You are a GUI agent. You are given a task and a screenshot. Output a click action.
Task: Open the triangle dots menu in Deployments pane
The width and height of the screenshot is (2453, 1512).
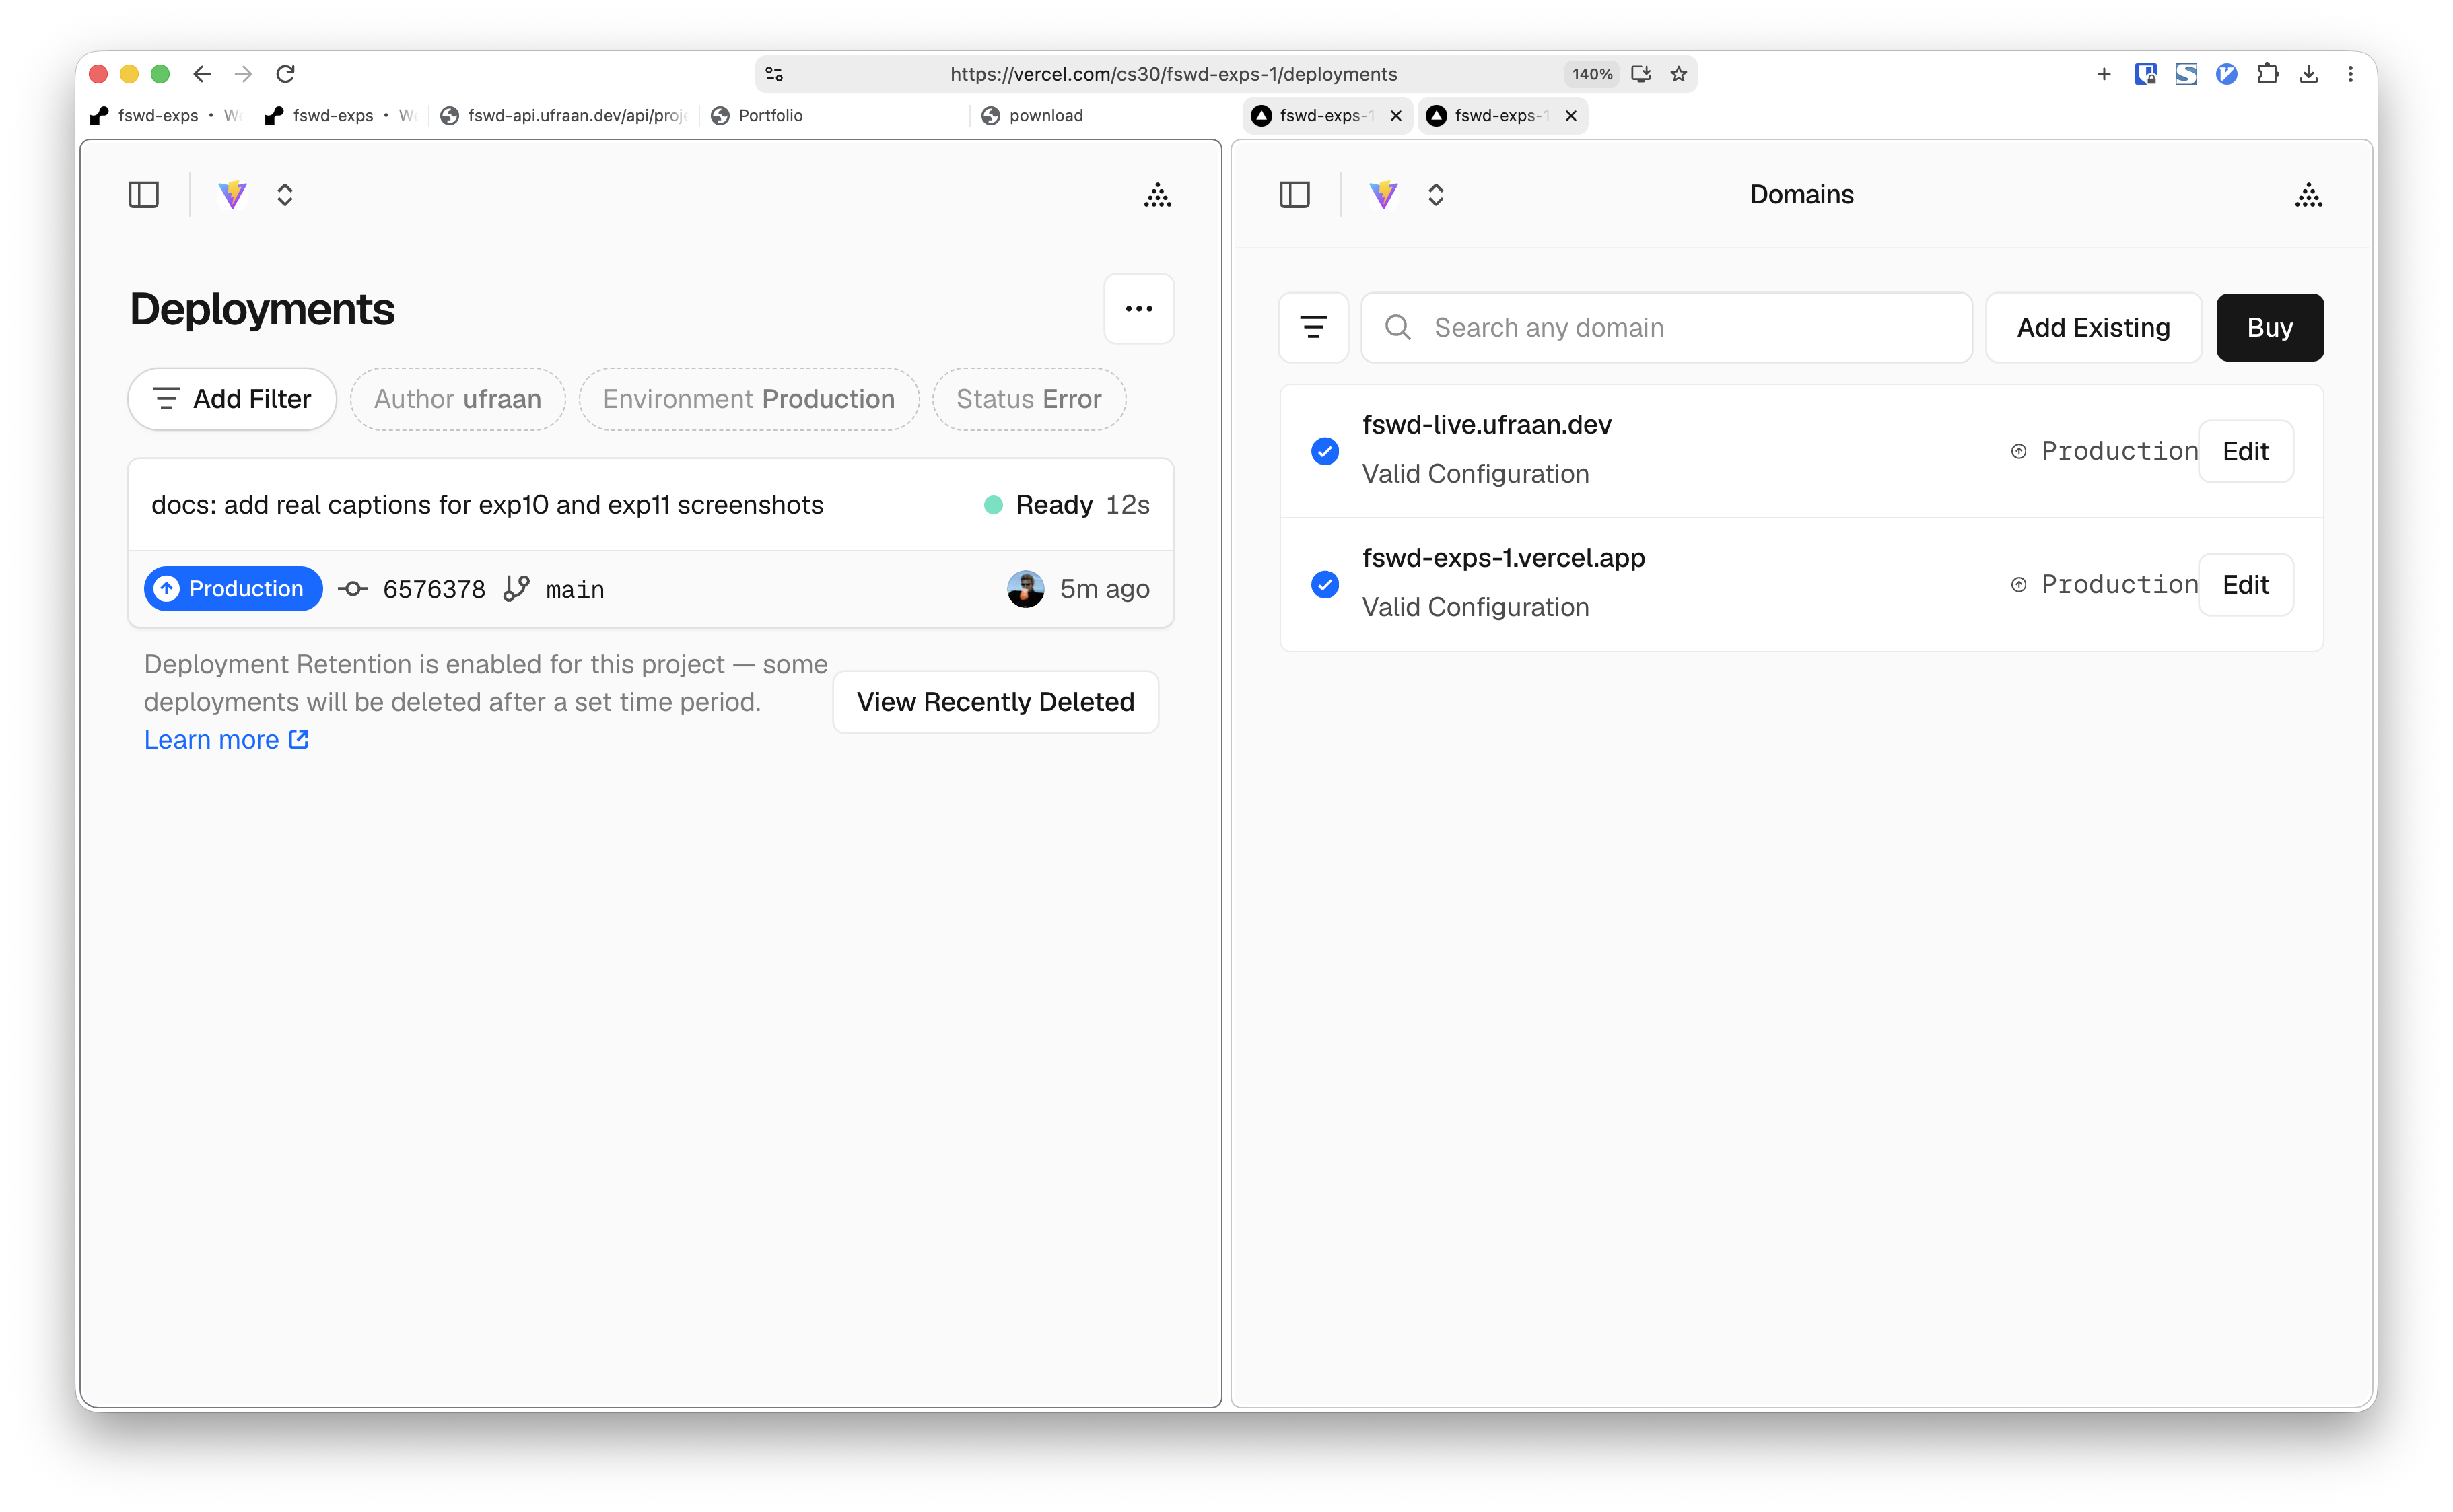point(1158,194)
